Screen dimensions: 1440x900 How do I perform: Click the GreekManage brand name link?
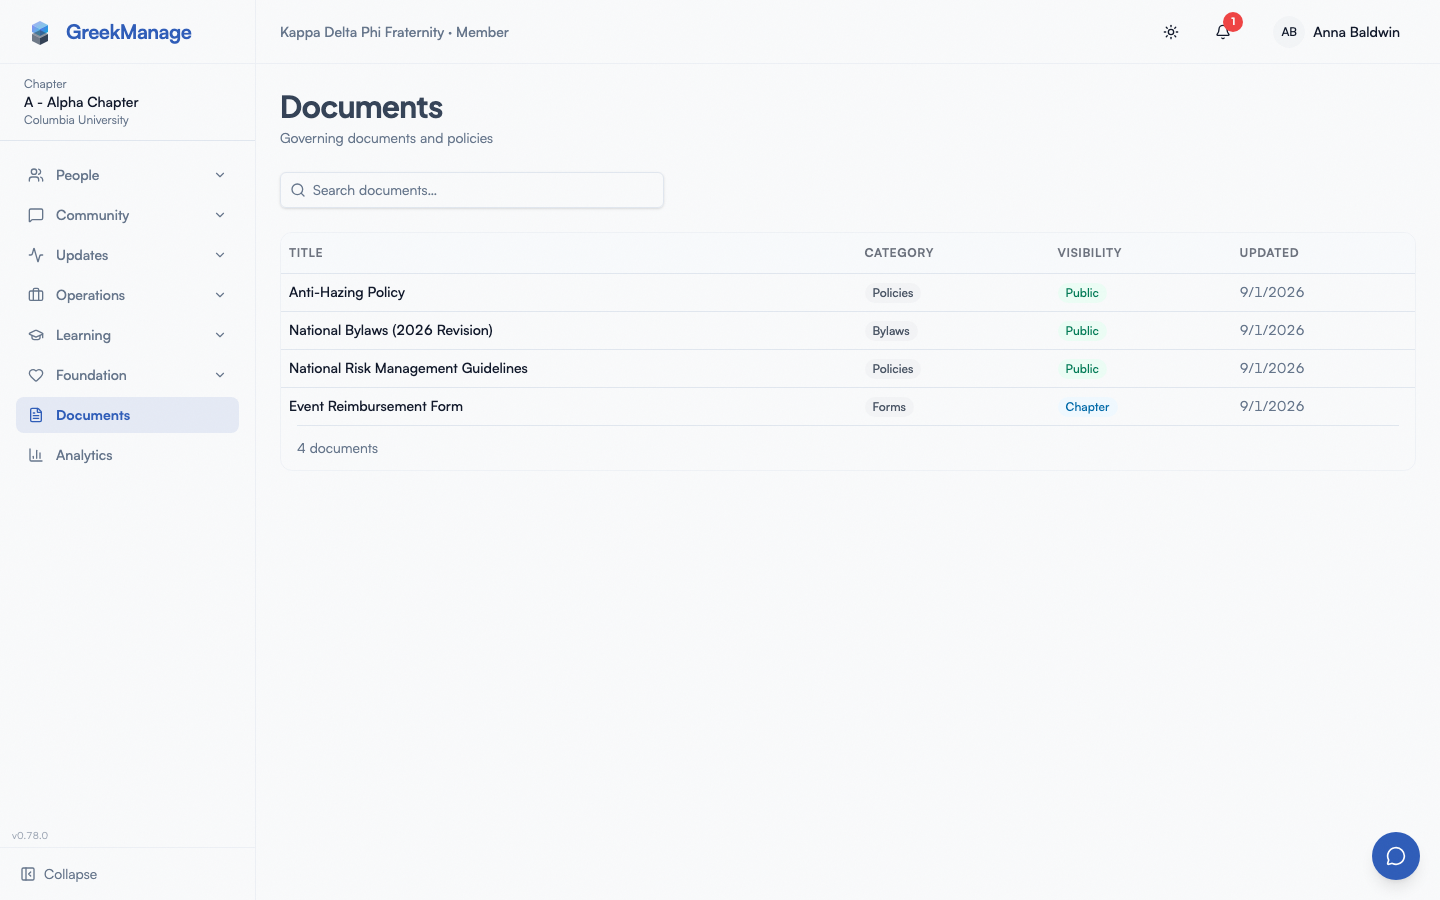(129, 32)
